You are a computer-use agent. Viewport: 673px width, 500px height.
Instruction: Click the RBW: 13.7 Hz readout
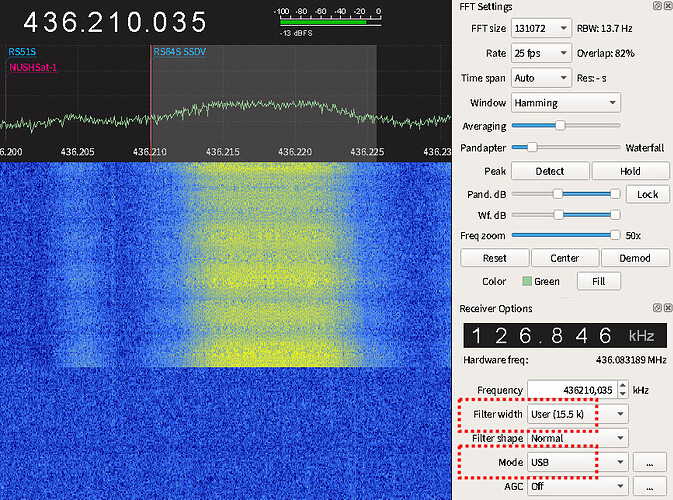pos(604,29)
